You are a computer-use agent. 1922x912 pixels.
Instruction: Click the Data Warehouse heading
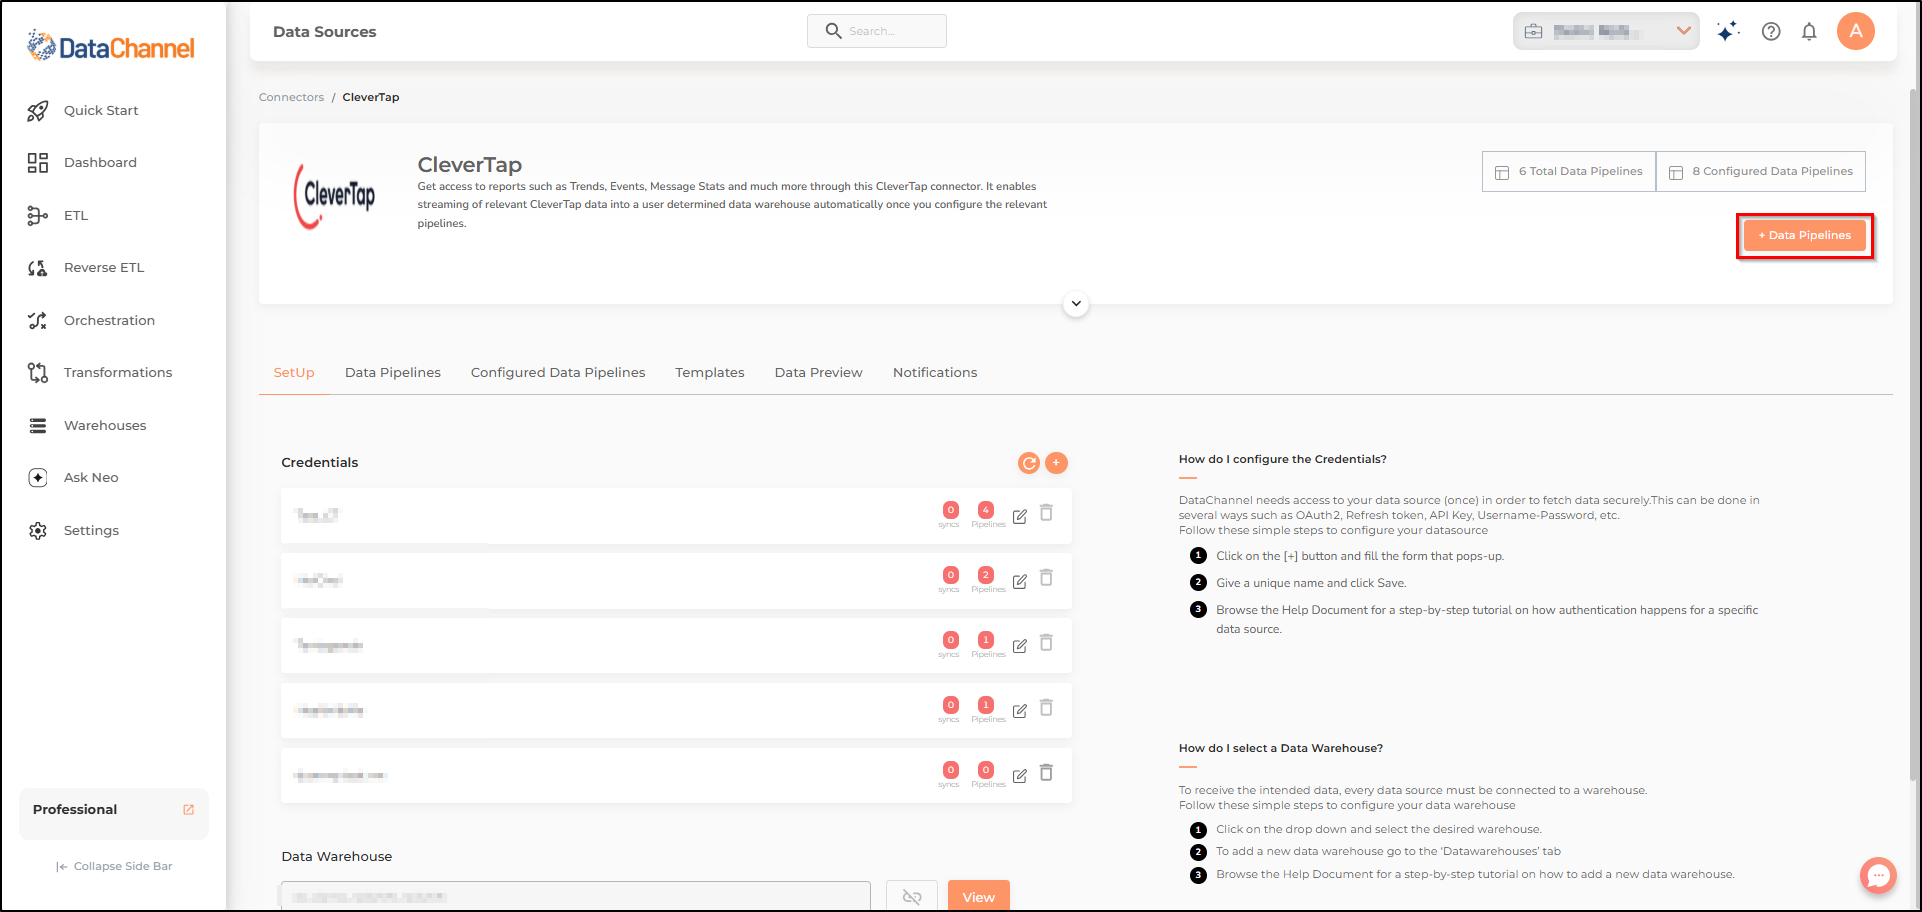coord(337,857)
